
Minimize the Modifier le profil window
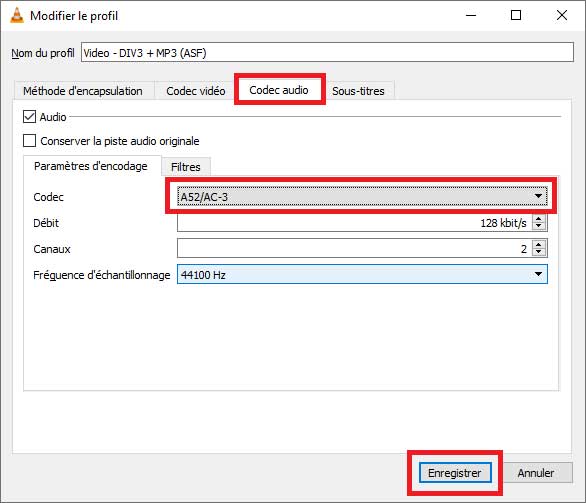pos(471,15)
